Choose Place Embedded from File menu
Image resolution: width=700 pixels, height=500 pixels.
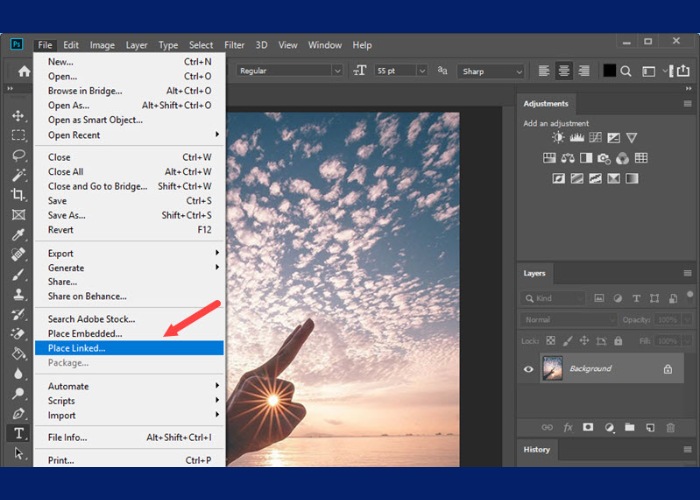click(129, 333)
